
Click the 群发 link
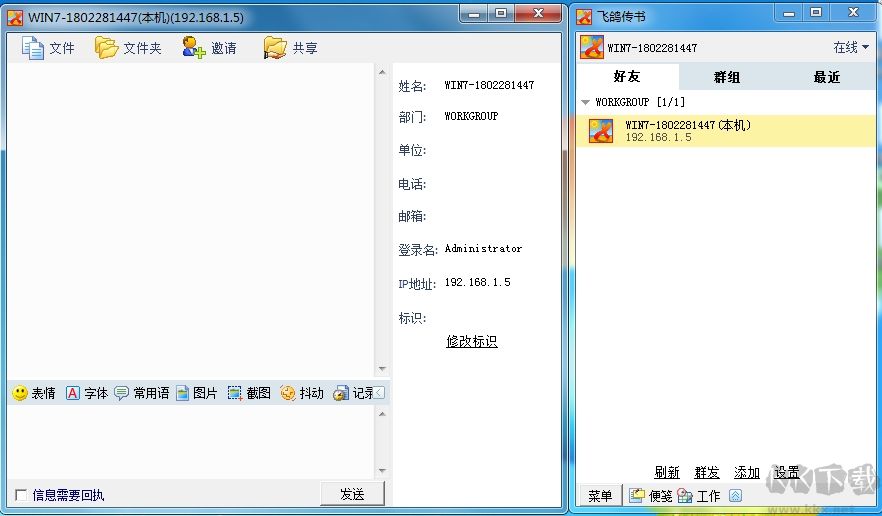[x=707, y=472]
